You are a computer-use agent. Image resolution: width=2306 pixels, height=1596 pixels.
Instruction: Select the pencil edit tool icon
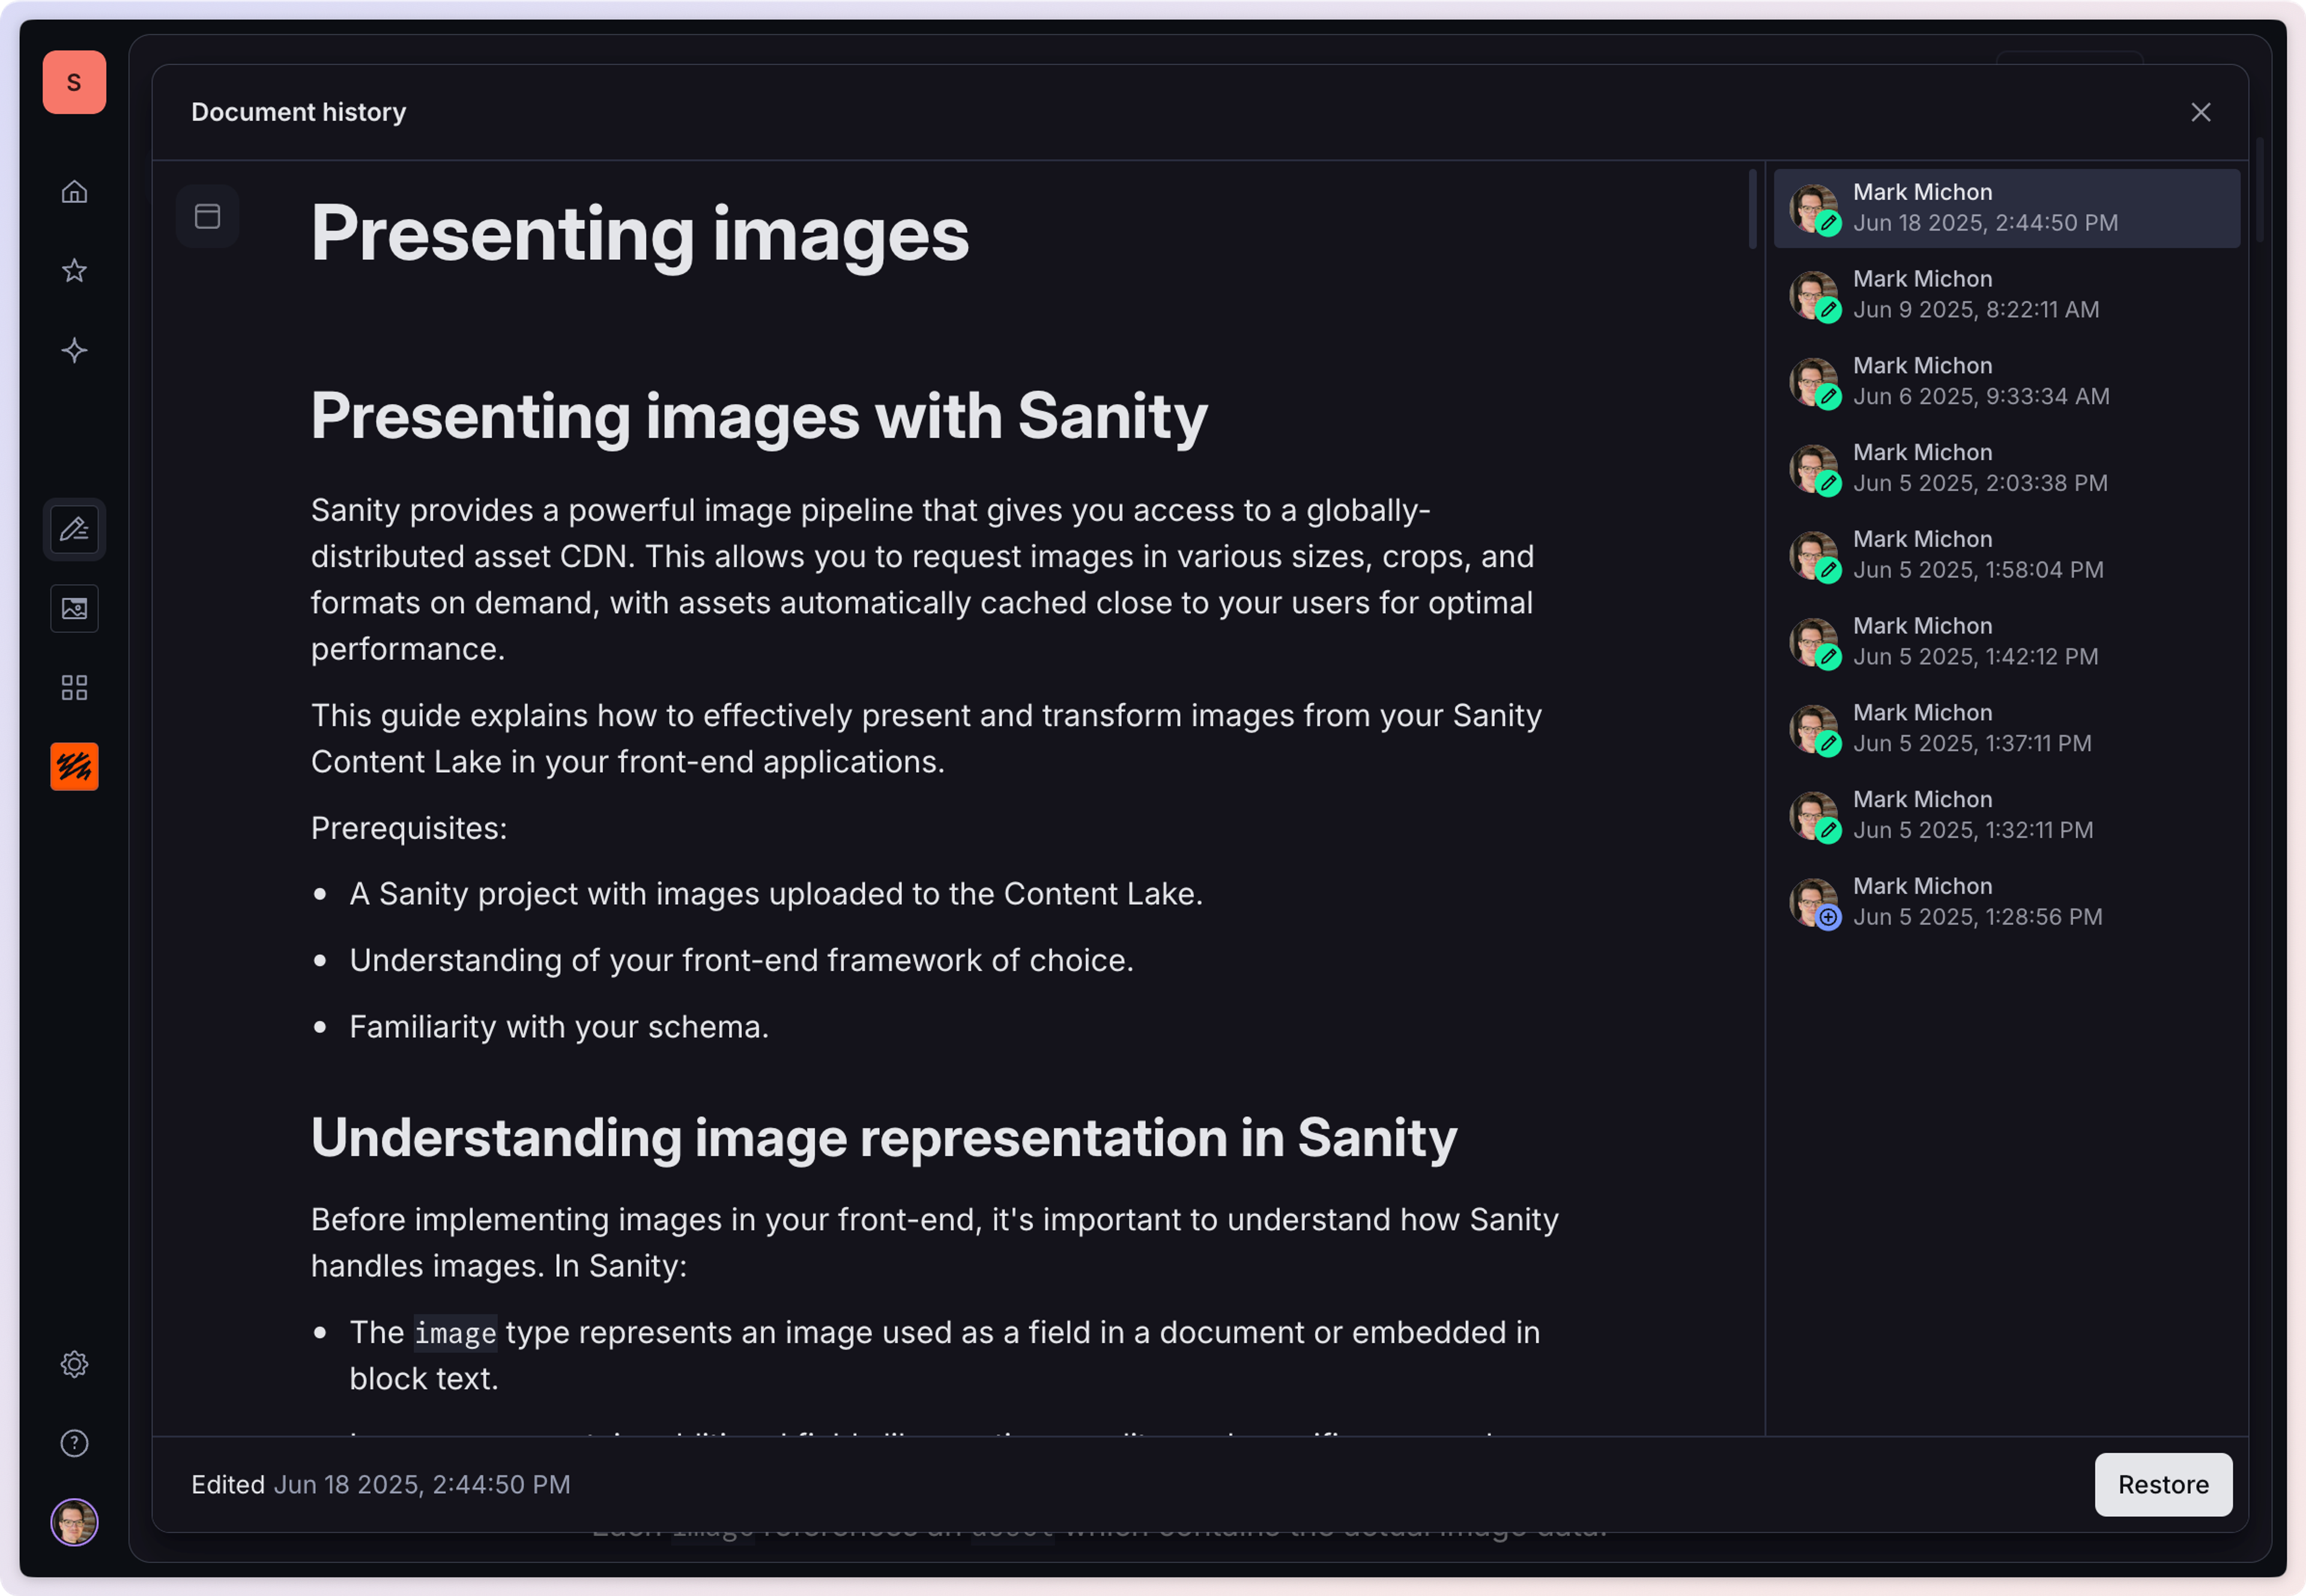[74, 529]
